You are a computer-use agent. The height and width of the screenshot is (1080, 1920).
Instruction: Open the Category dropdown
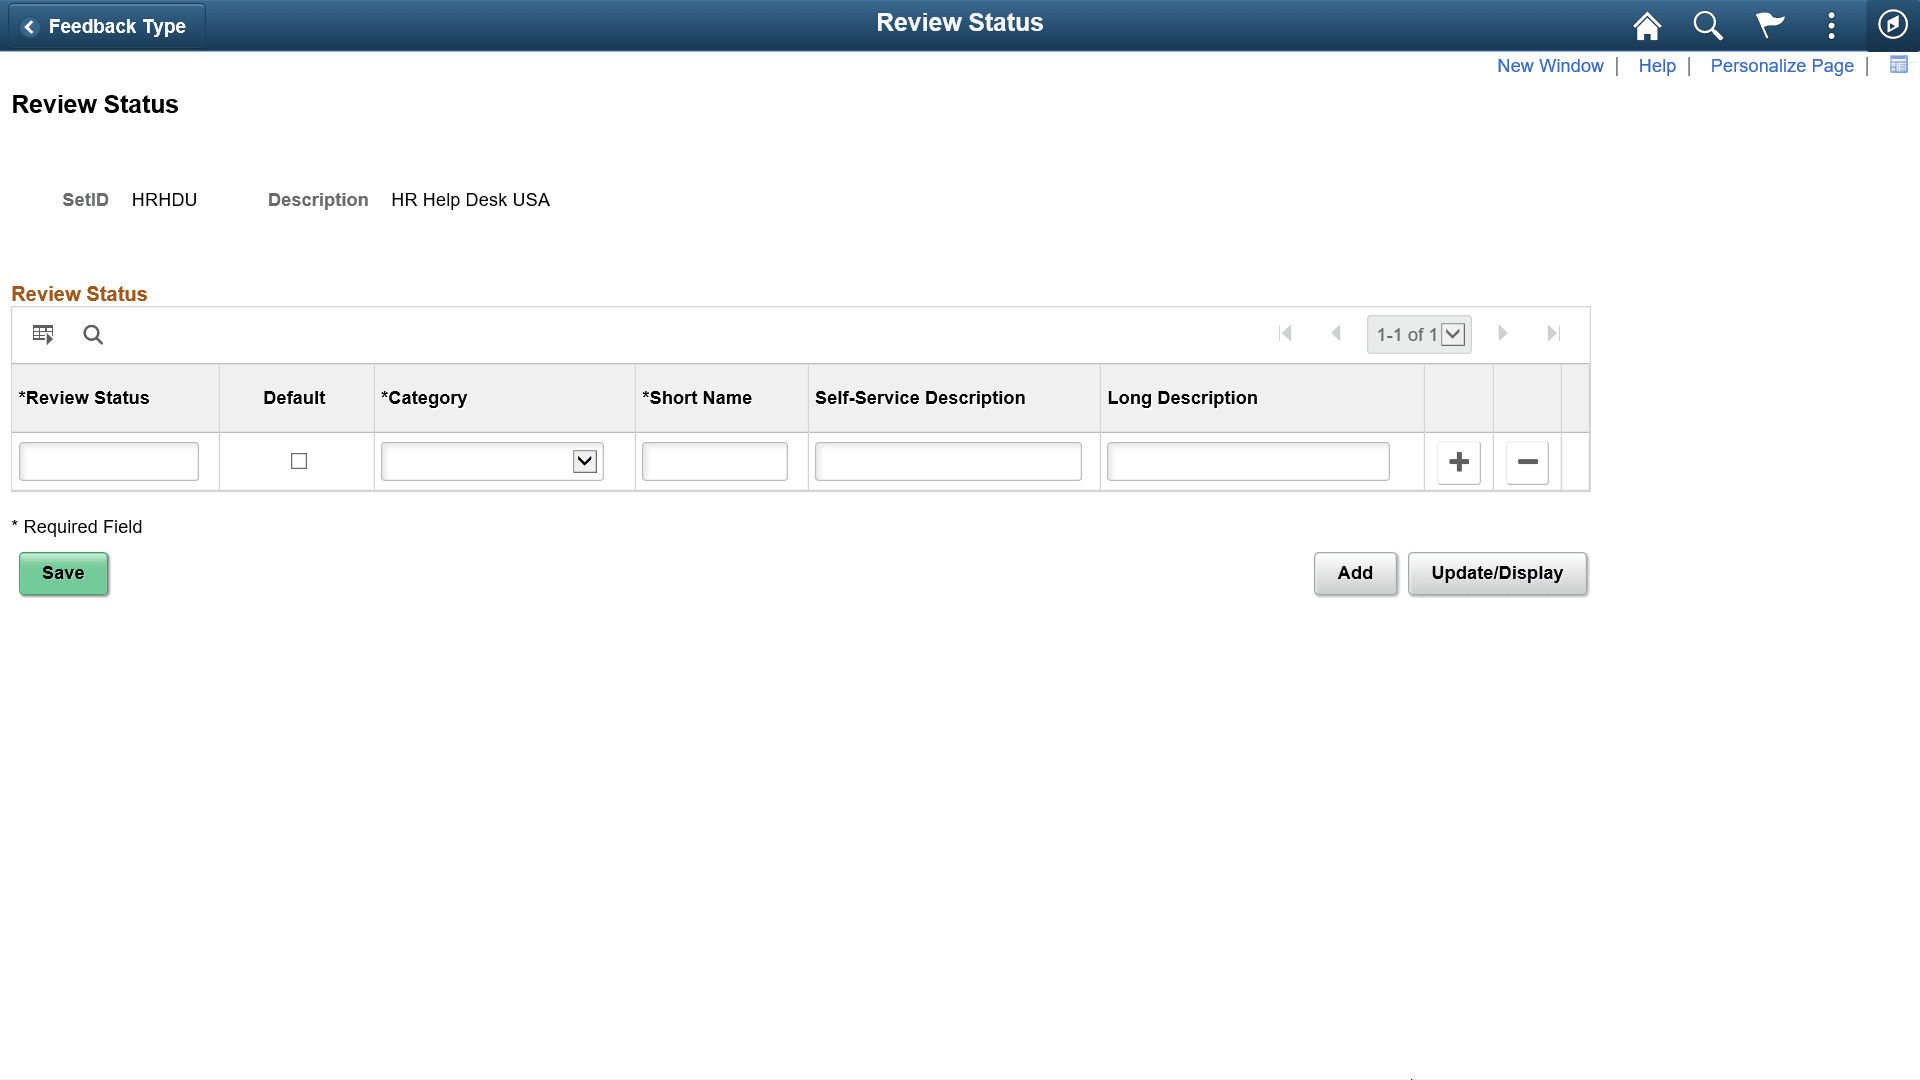click(x=583, y=461)
